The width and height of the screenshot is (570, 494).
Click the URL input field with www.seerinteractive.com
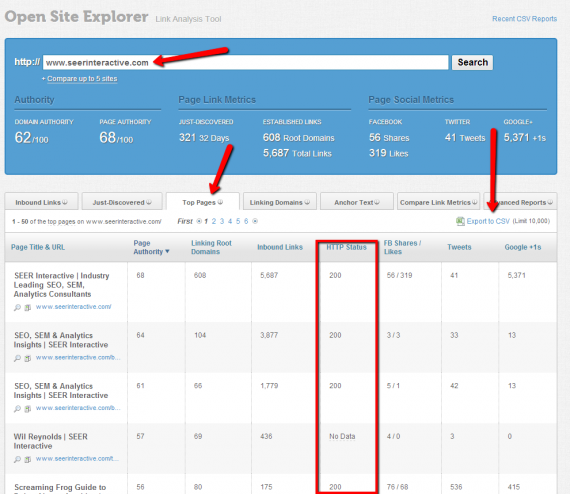(x=245, y=62)
